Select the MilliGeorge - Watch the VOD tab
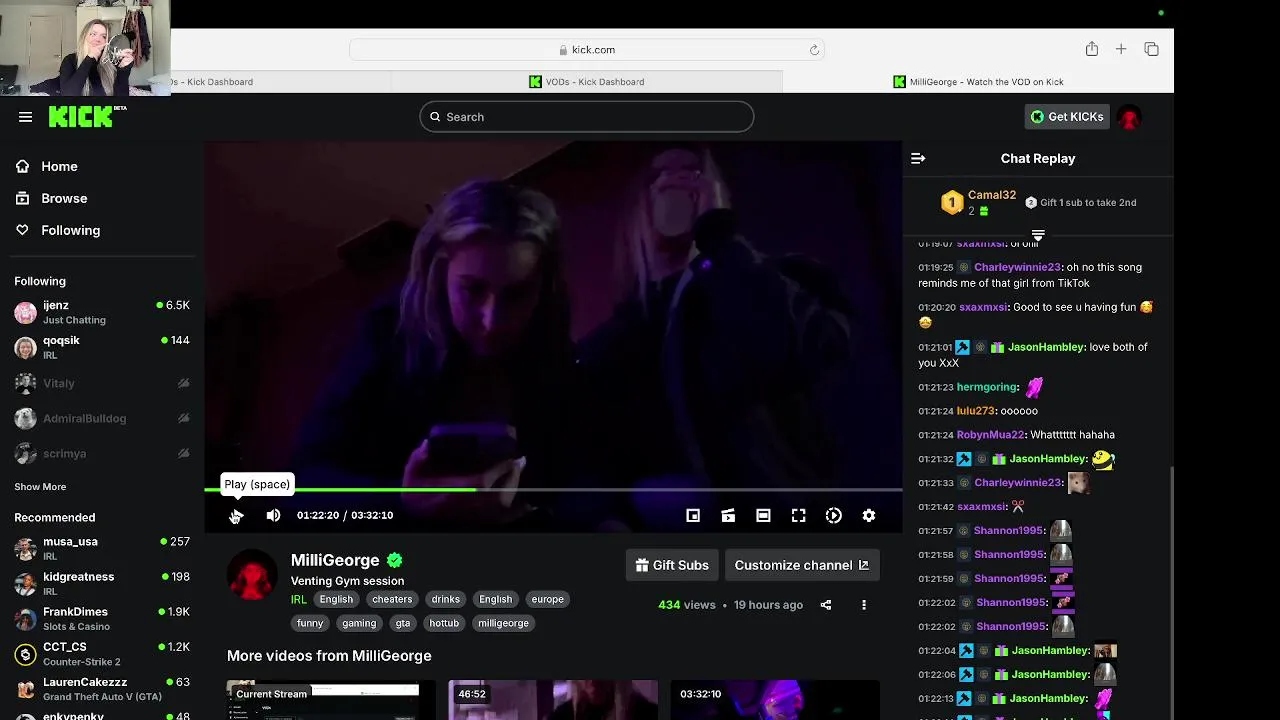Image resolution: width=1280 pixels, height=720 pixels. click(x=978, y=82)
